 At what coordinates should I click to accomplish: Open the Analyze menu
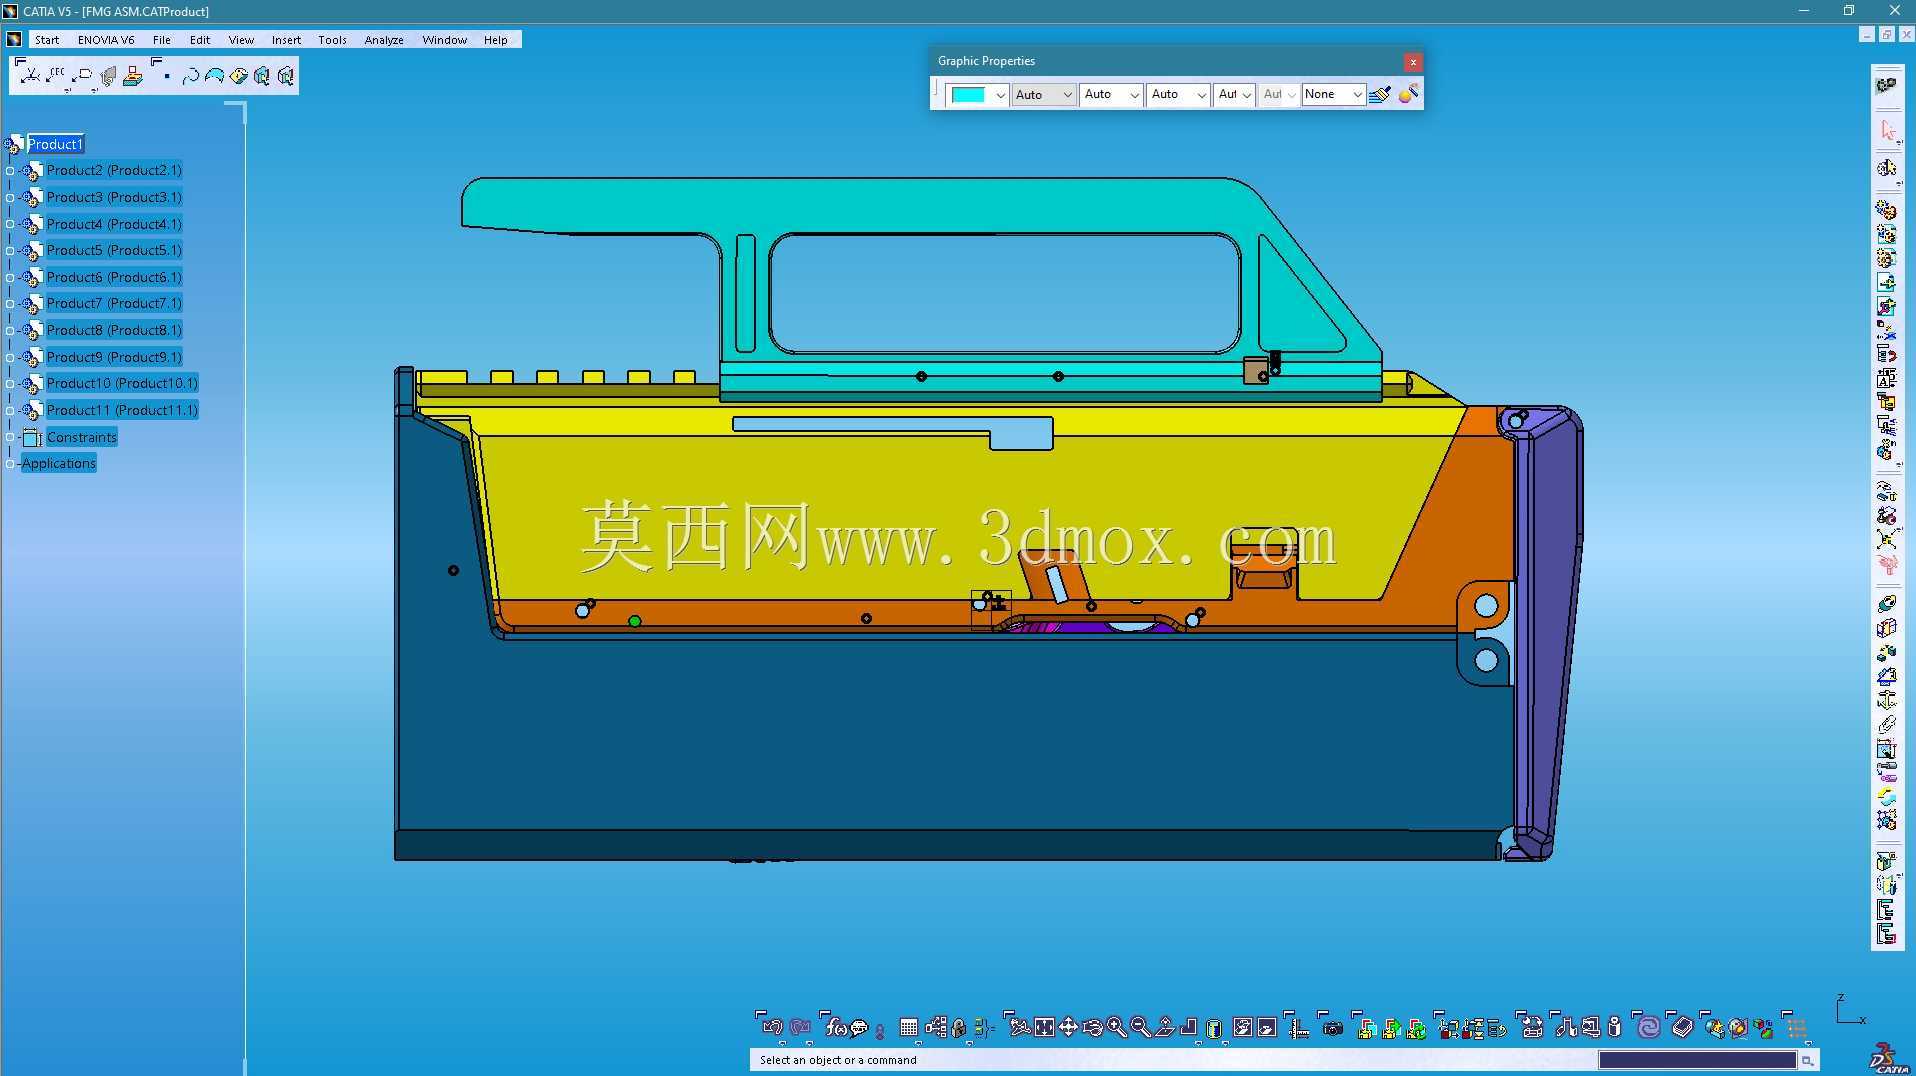tap(384, 40)
